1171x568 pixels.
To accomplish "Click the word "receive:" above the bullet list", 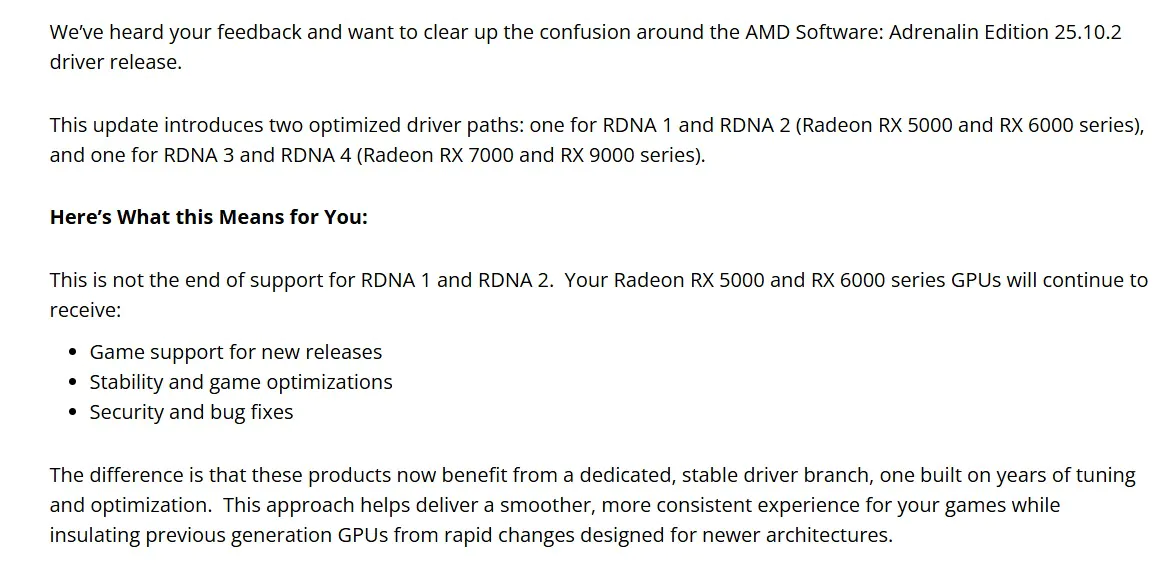I will pyautogui.click(x=85, y=310).
